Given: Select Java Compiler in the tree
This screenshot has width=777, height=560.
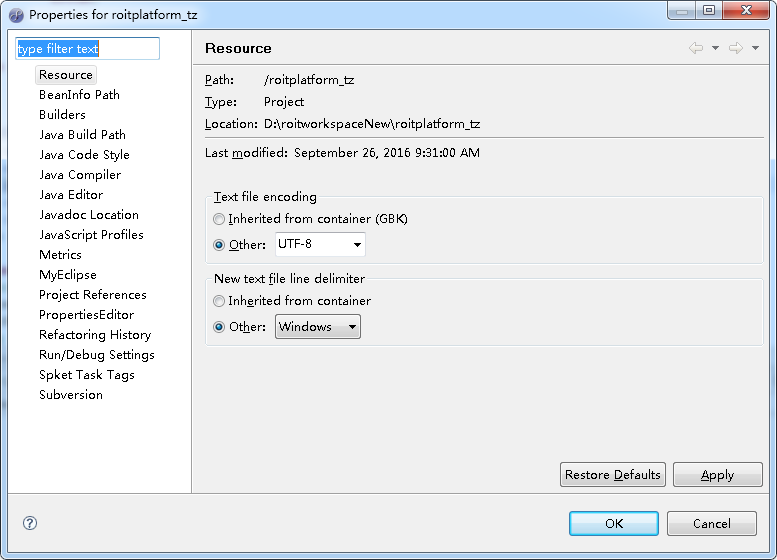Looking at the screenshot, I should pos(80,174).
